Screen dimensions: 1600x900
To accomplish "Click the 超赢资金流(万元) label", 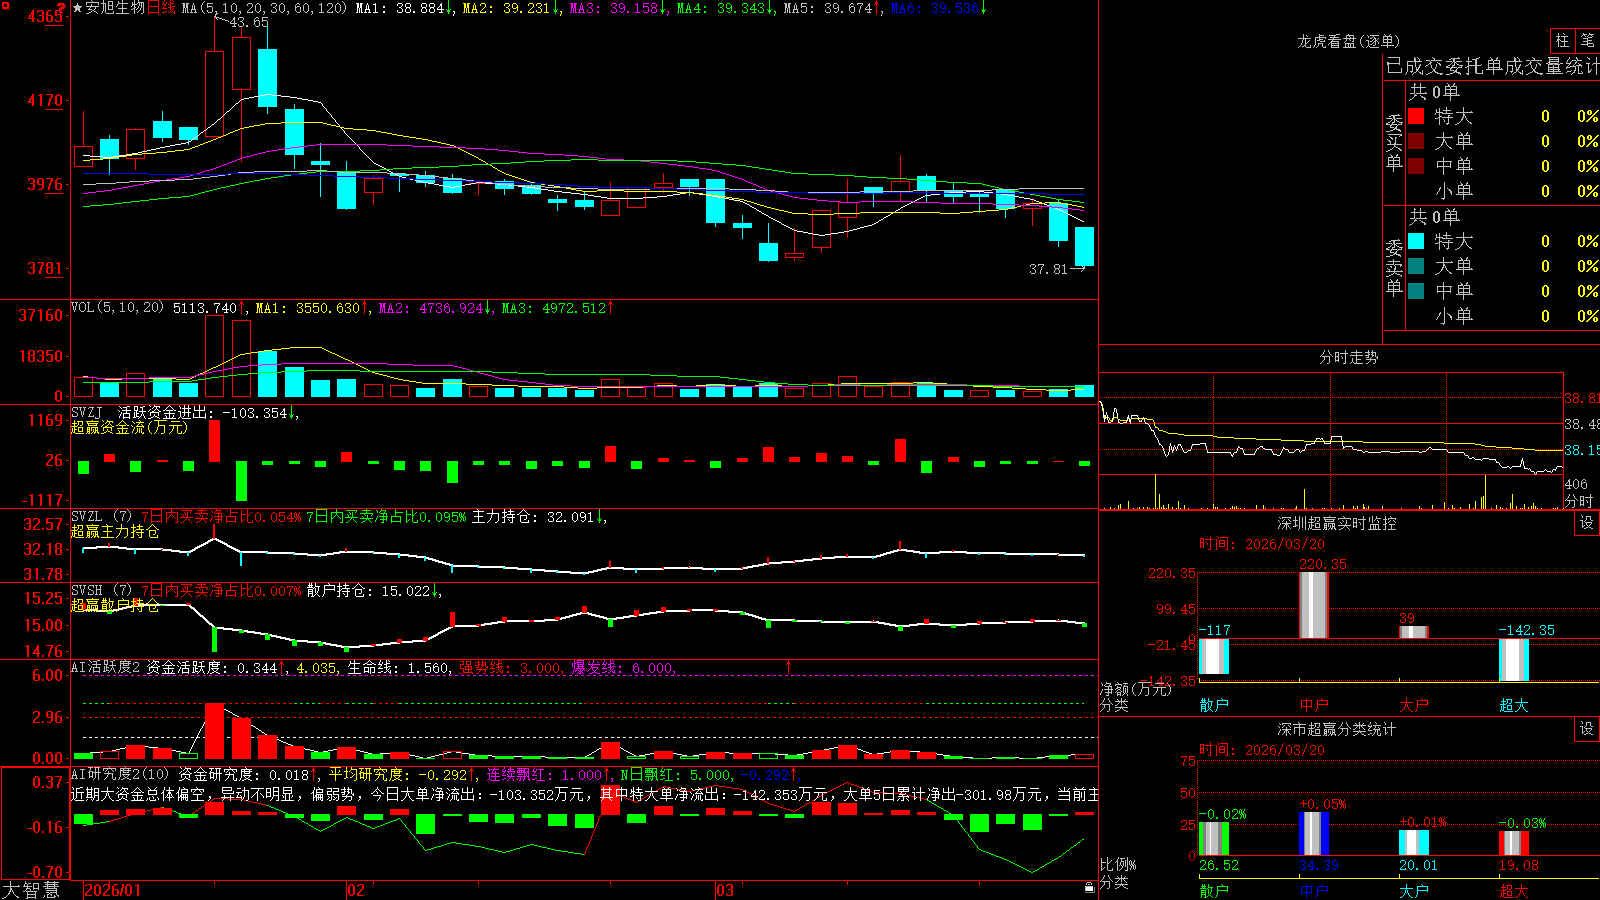I will 129,427.
